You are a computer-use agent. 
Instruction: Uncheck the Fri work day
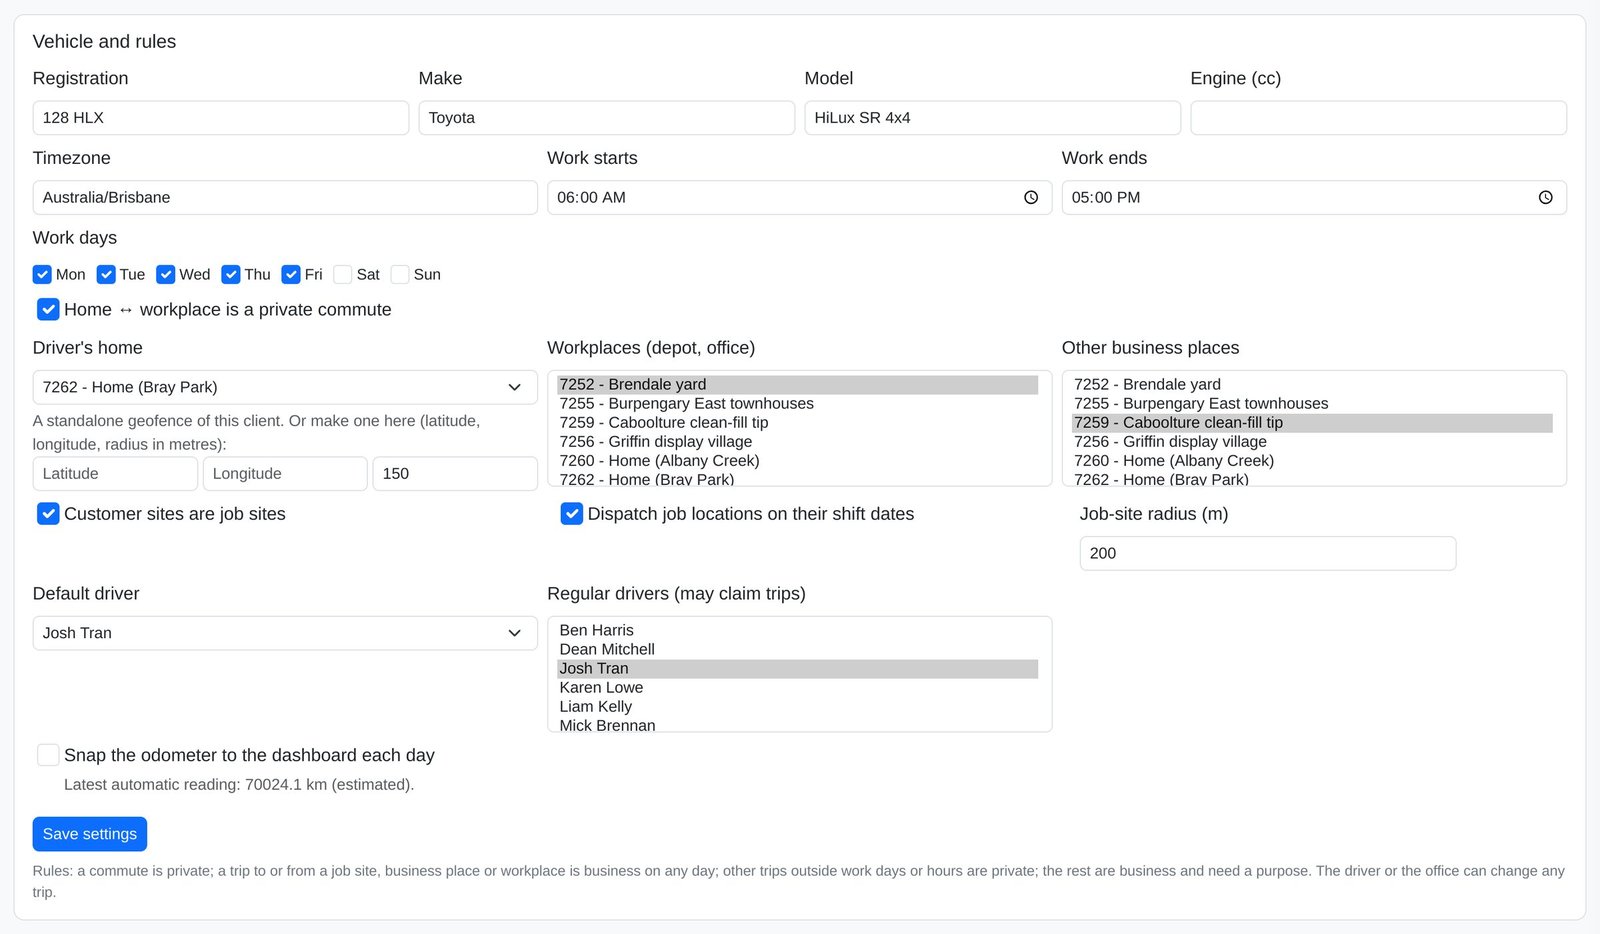pyautogui.click(x=291, y=275)
